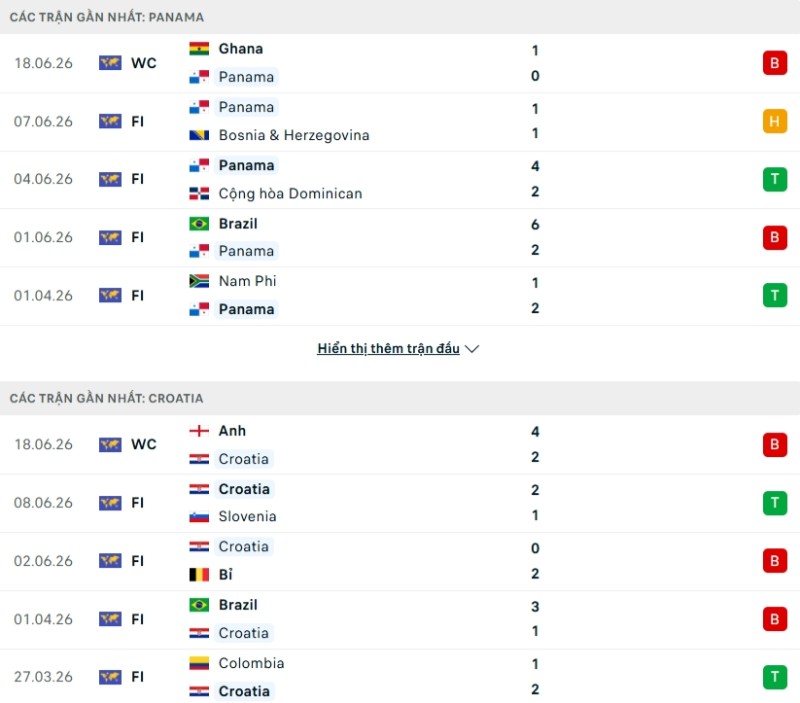Click the Bosnia & Herzegovina flag icon
This screenshot has width=800, height=703.
tap(199, 135)
